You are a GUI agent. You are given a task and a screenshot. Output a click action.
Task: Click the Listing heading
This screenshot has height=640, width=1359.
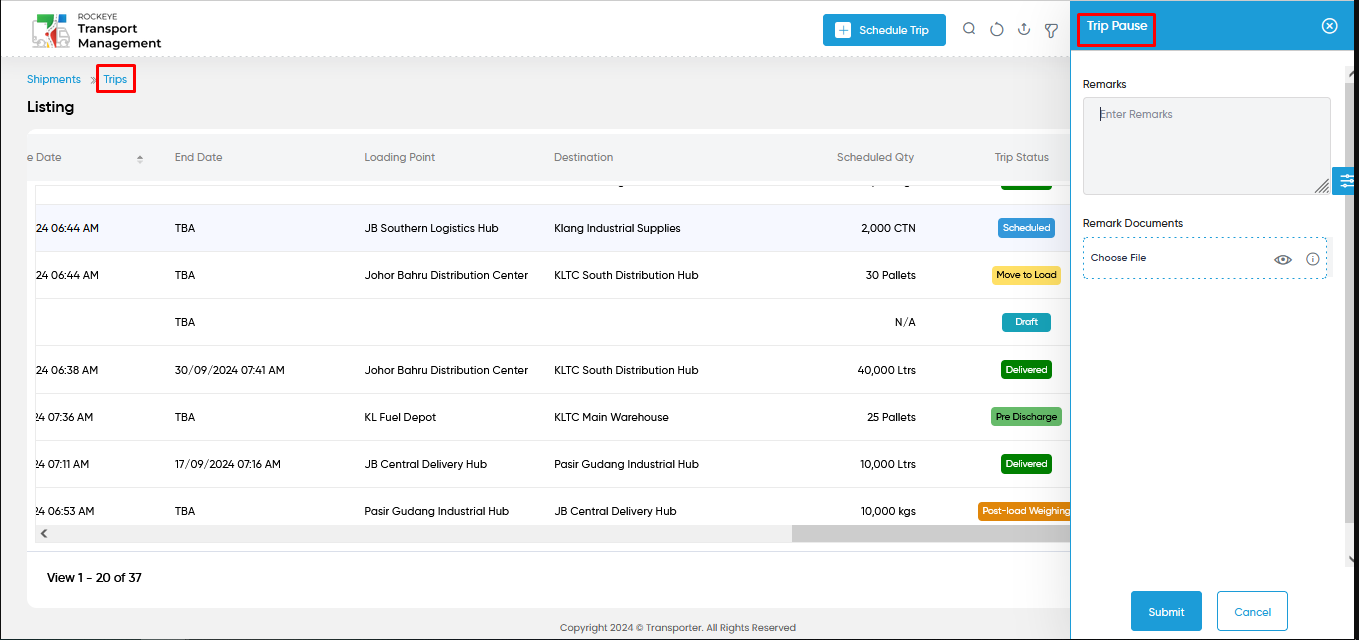(x=50, y=107)
